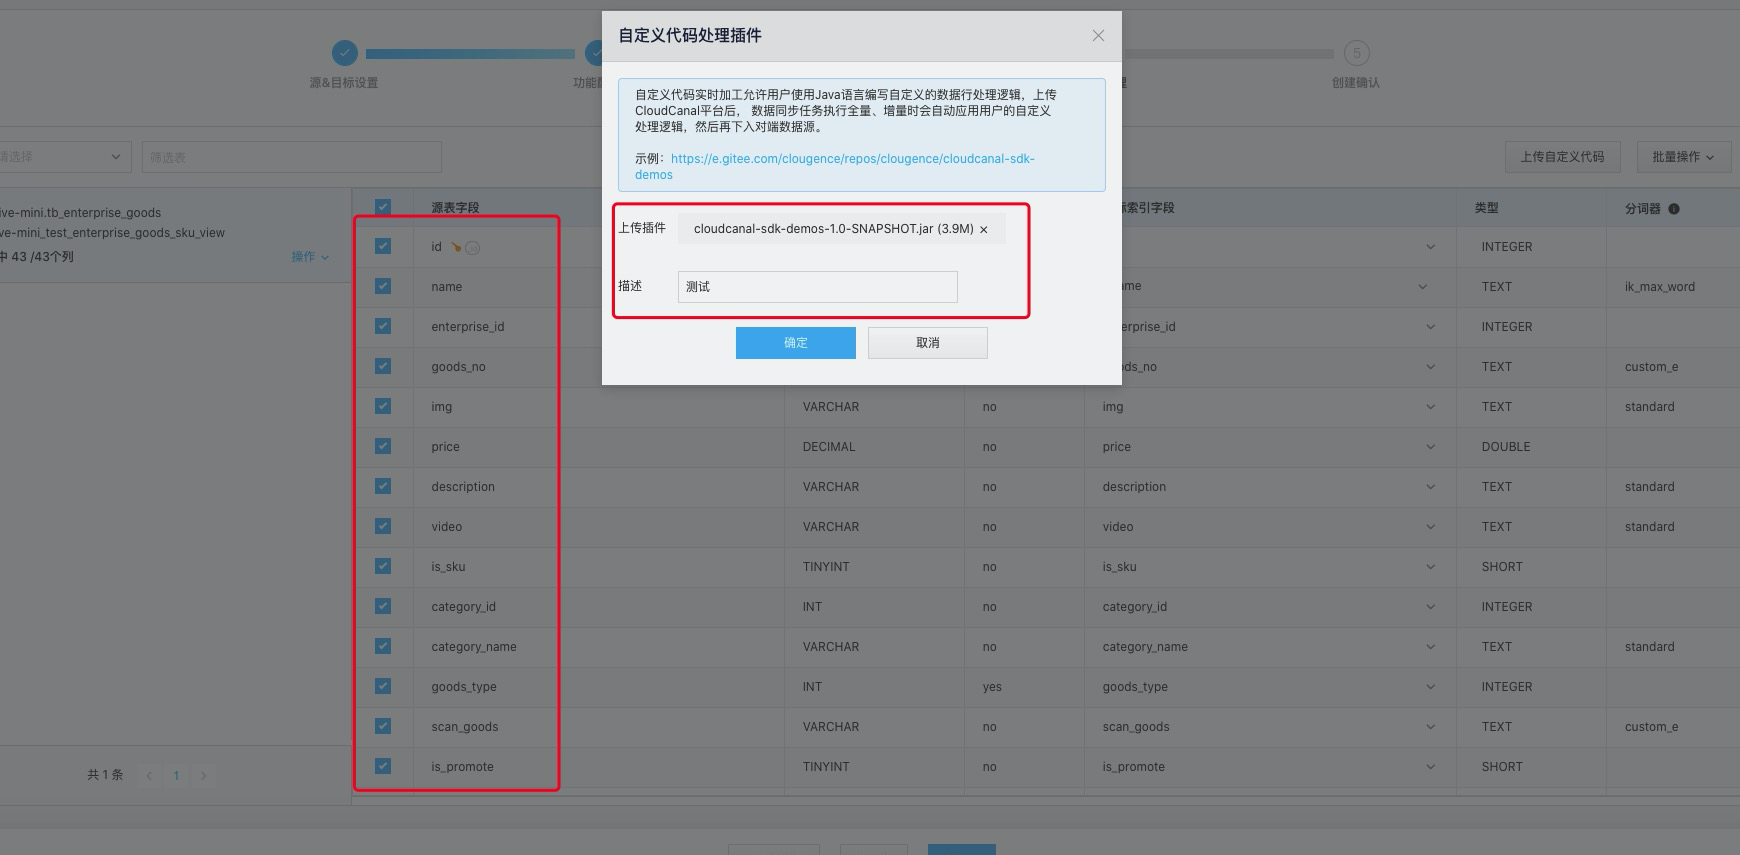Image resolution: width=1740 pixels, height=855 pixels.
Task: Click the step 5 circle for 创建确认
Action: pos(1356,53)
